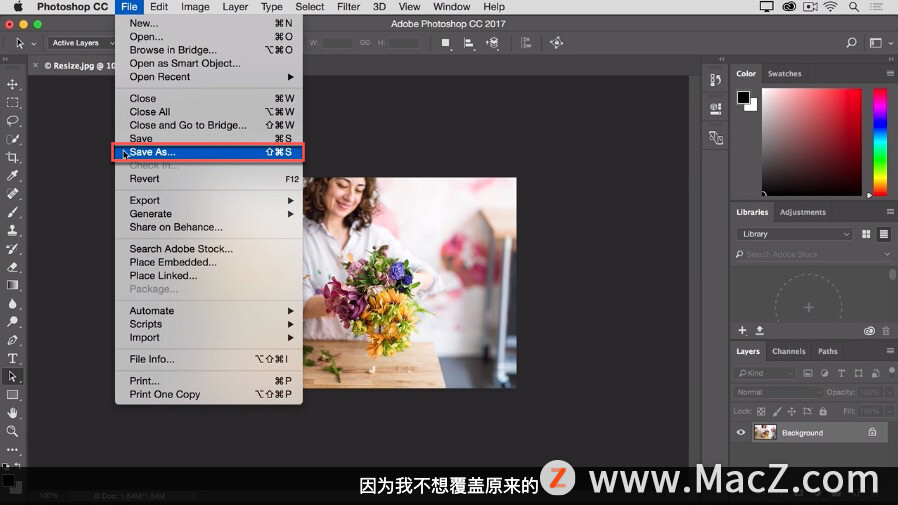Viewport: 898px width, 505px height.
Task: Expand the Automate submenu
Action: (x=209, y=311)
